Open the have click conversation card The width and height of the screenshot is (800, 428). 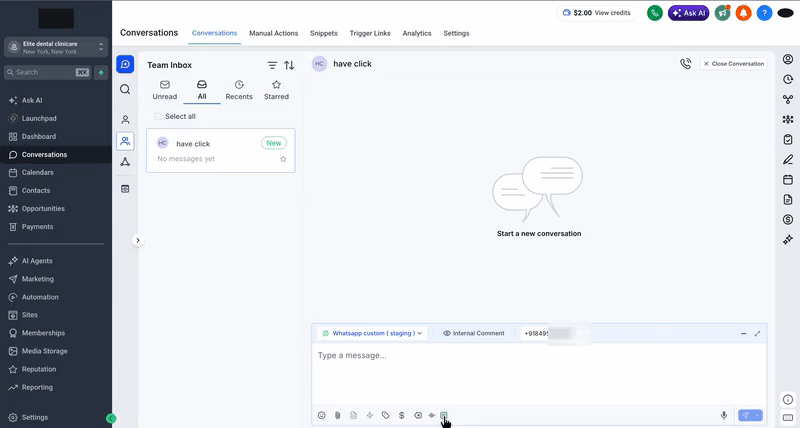tap(220, 150)
